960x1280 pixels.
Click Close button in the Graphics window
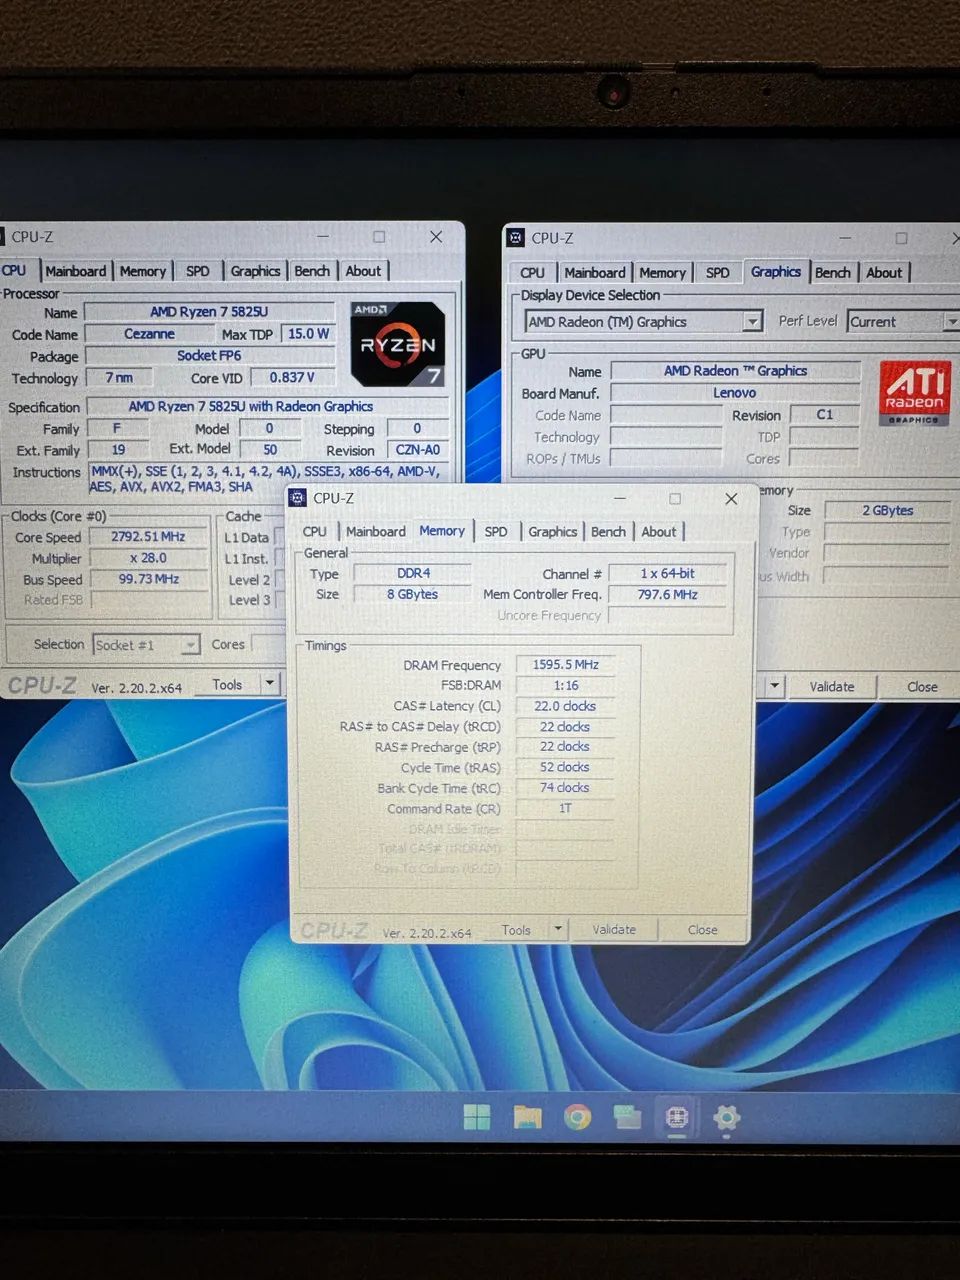click(922, 686)
